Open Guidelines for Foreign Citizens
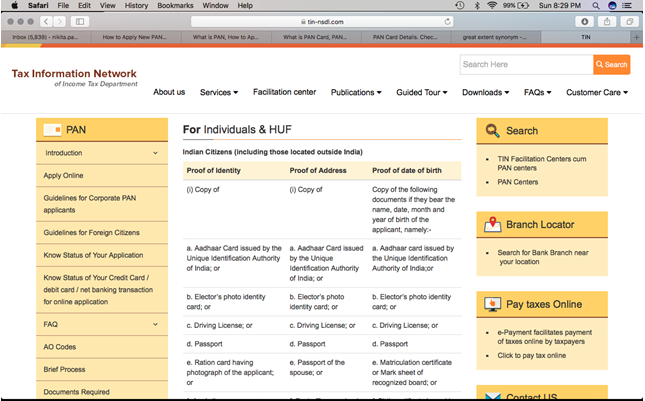645x401 pixels. tap(92, 233)
